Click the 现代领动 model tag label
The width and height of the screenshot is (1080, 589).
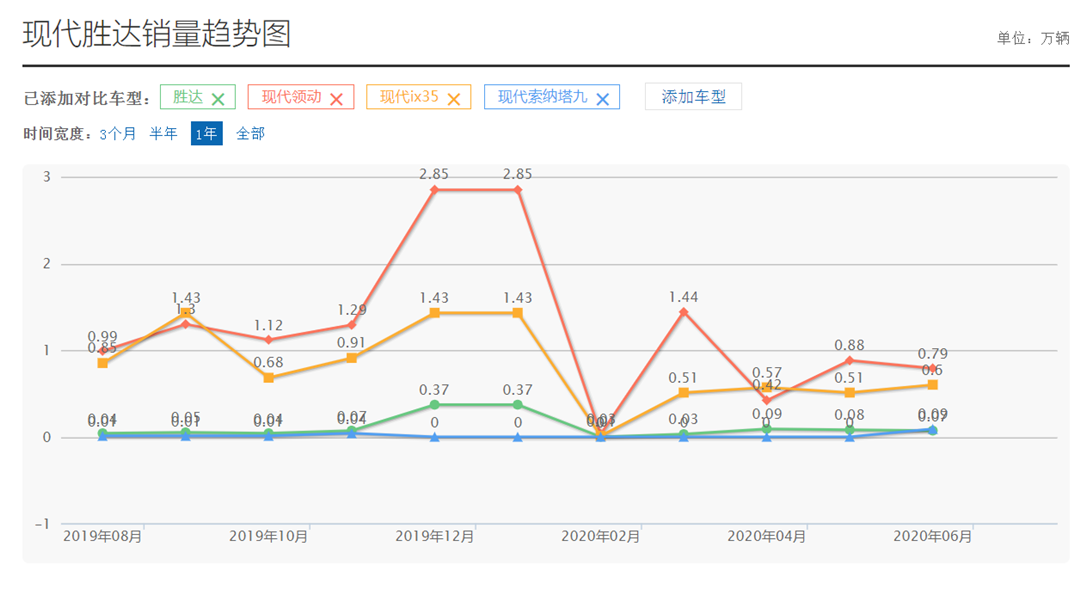[291, 97]
